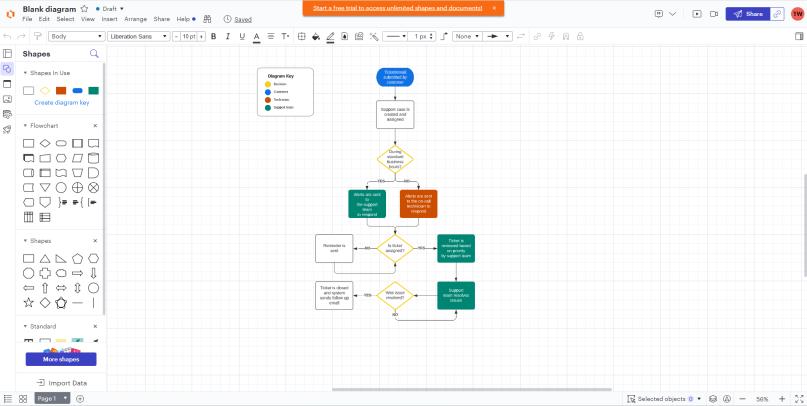The width and height of the screenshot is (807, 406).
Task: Open the Insert menu
Action: click(110, 19)
